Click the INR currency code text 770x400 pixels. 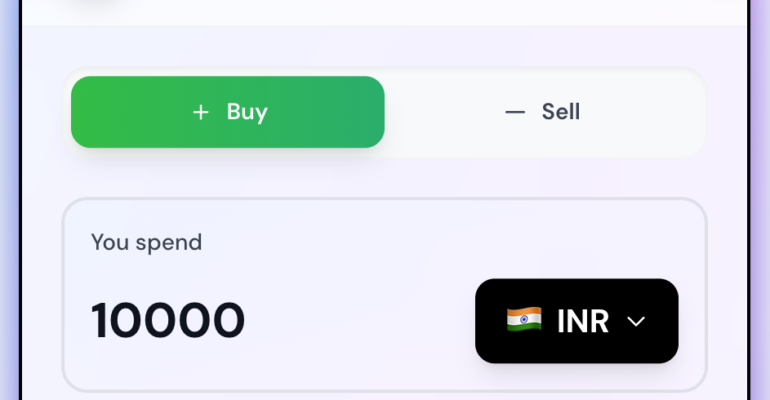[x=583, y=321]
